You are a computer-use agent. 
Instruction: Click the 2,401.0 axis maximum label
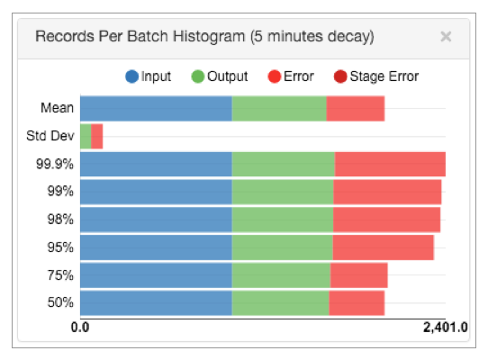coord(445,327)
